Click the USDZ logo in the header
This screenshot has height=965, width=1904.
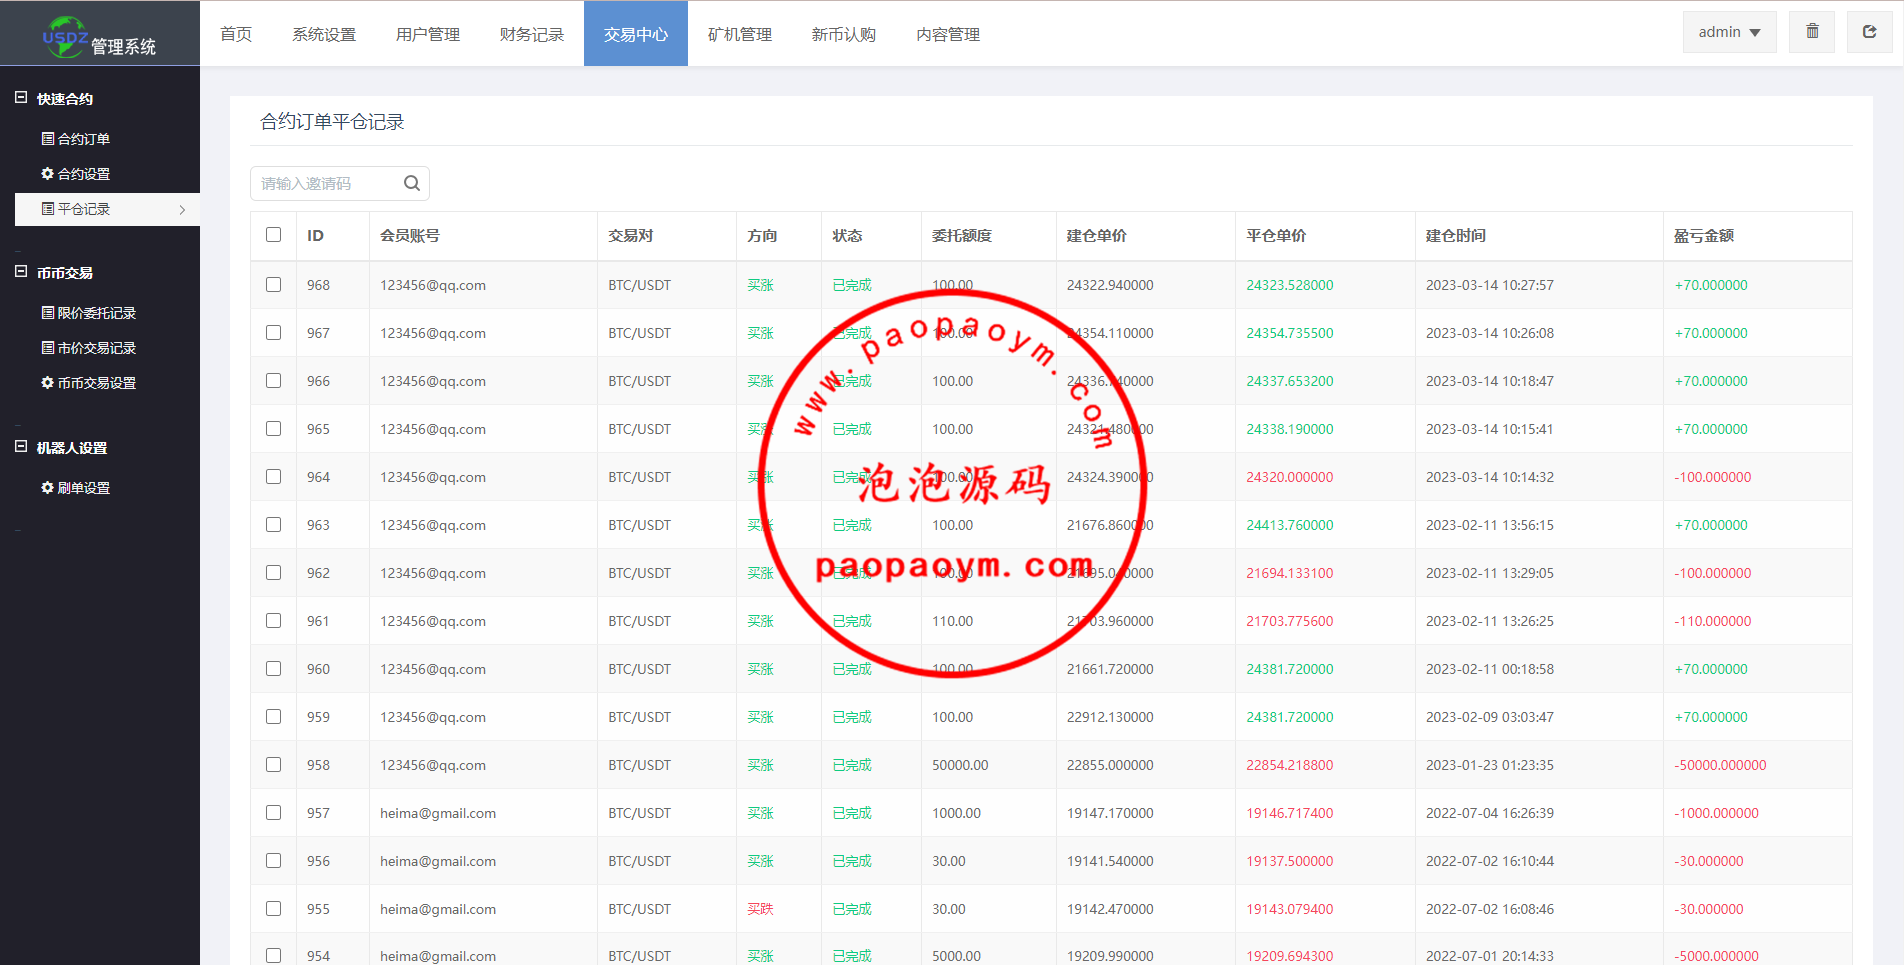pyautogui.click(x=65, y=37)
